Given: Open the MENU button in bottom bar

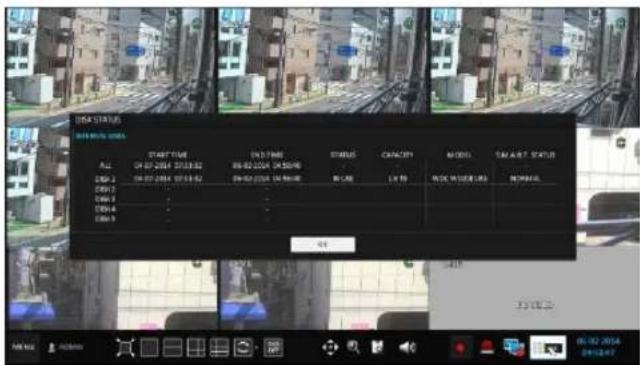Looking at the screenshot, I should 23,347.
